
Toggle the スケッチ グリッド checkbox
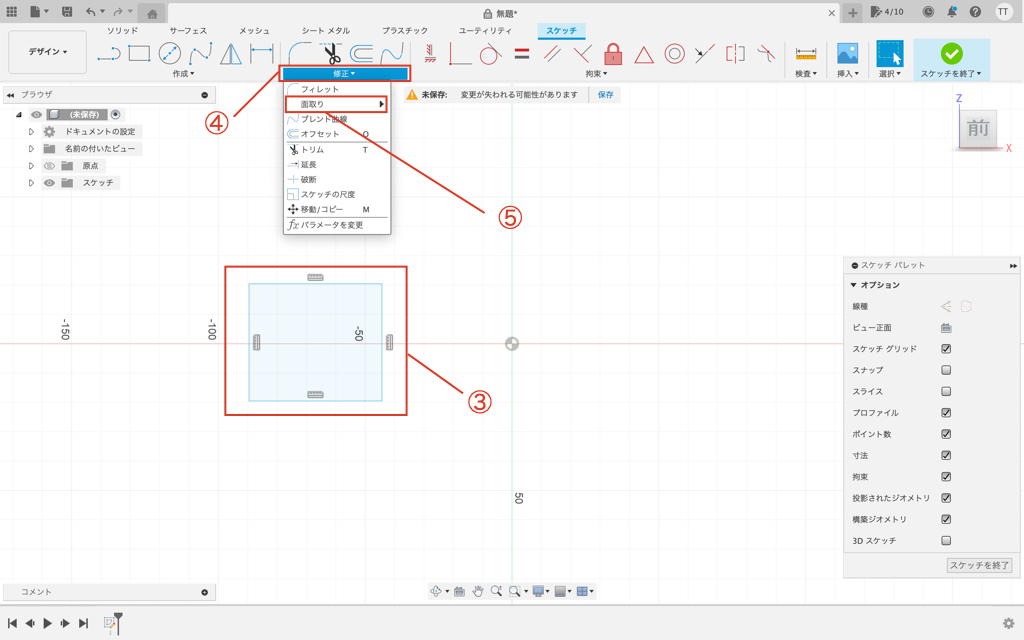pyautogui.click(x=946, y=349)
